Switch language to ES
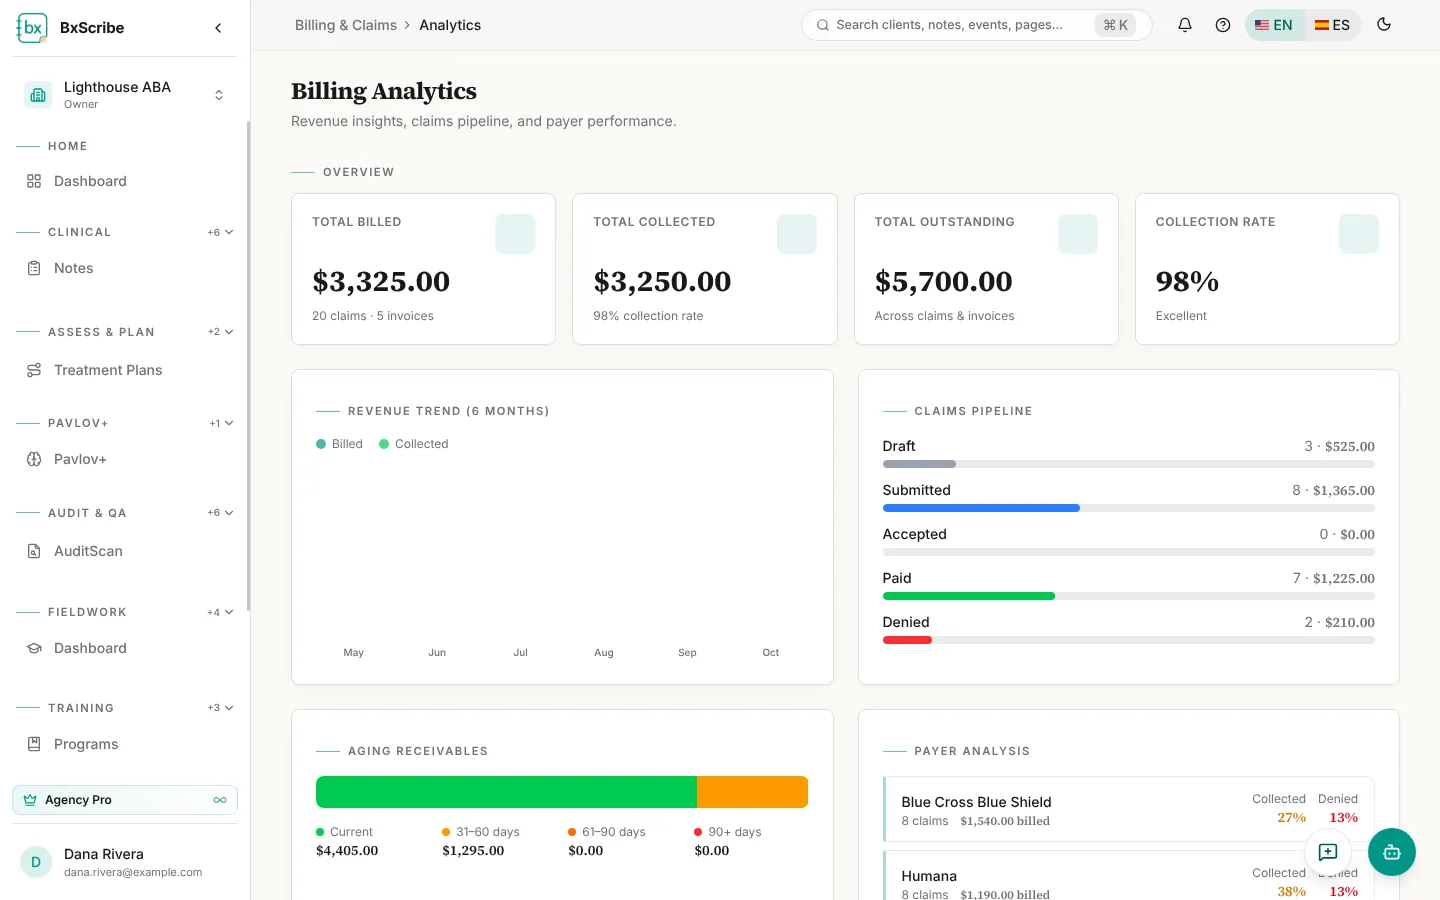This screenshot has width=1440, height=900. click(1332, 25)
